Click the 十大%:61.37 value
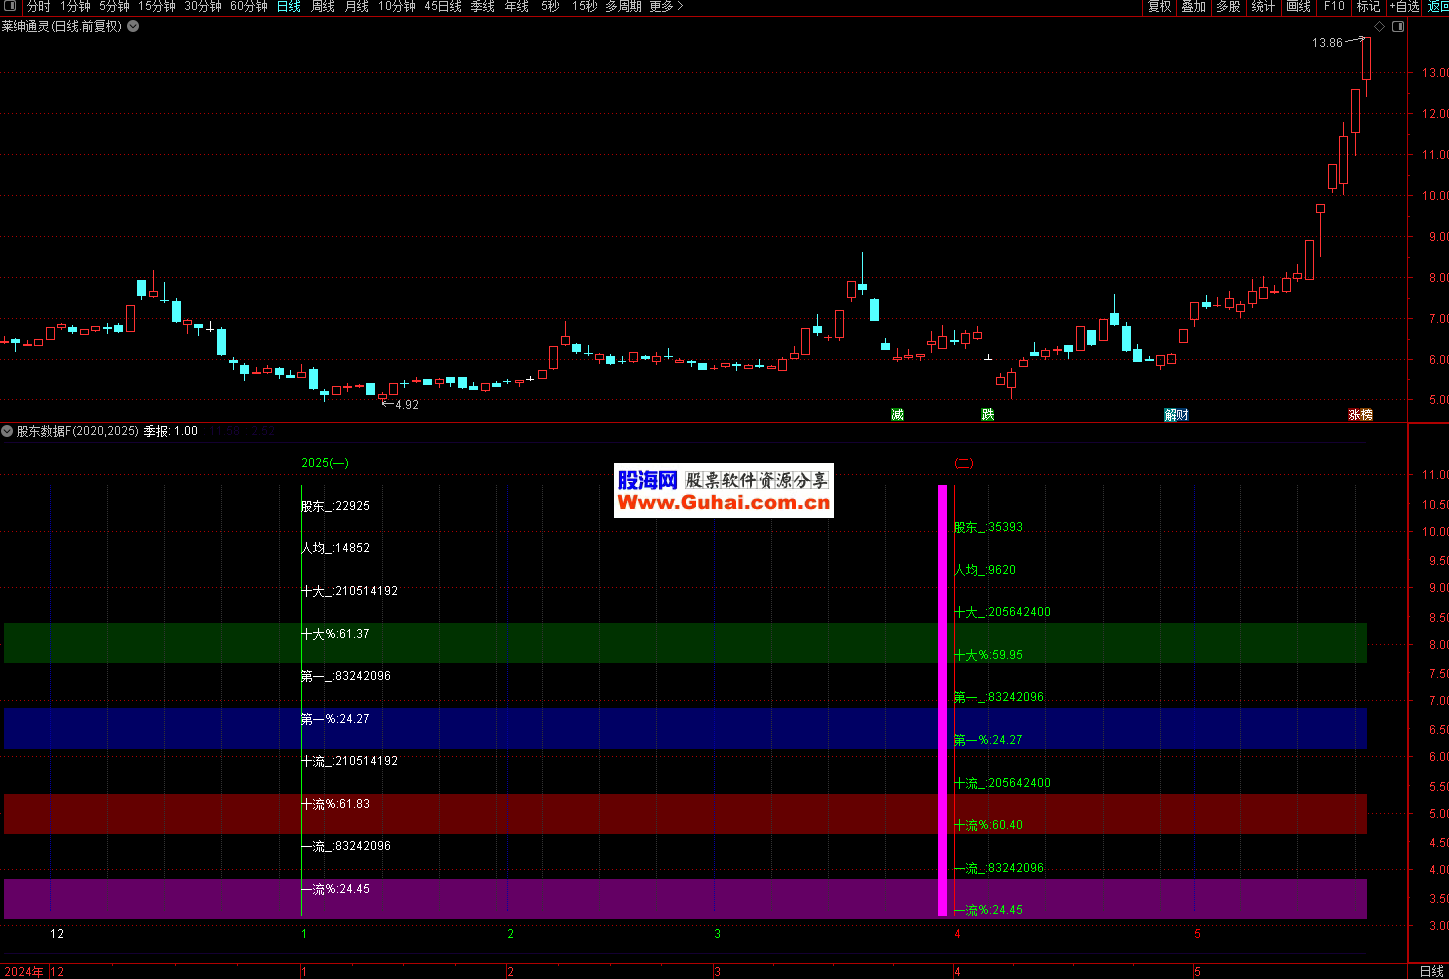 click(x=335, y=634)
